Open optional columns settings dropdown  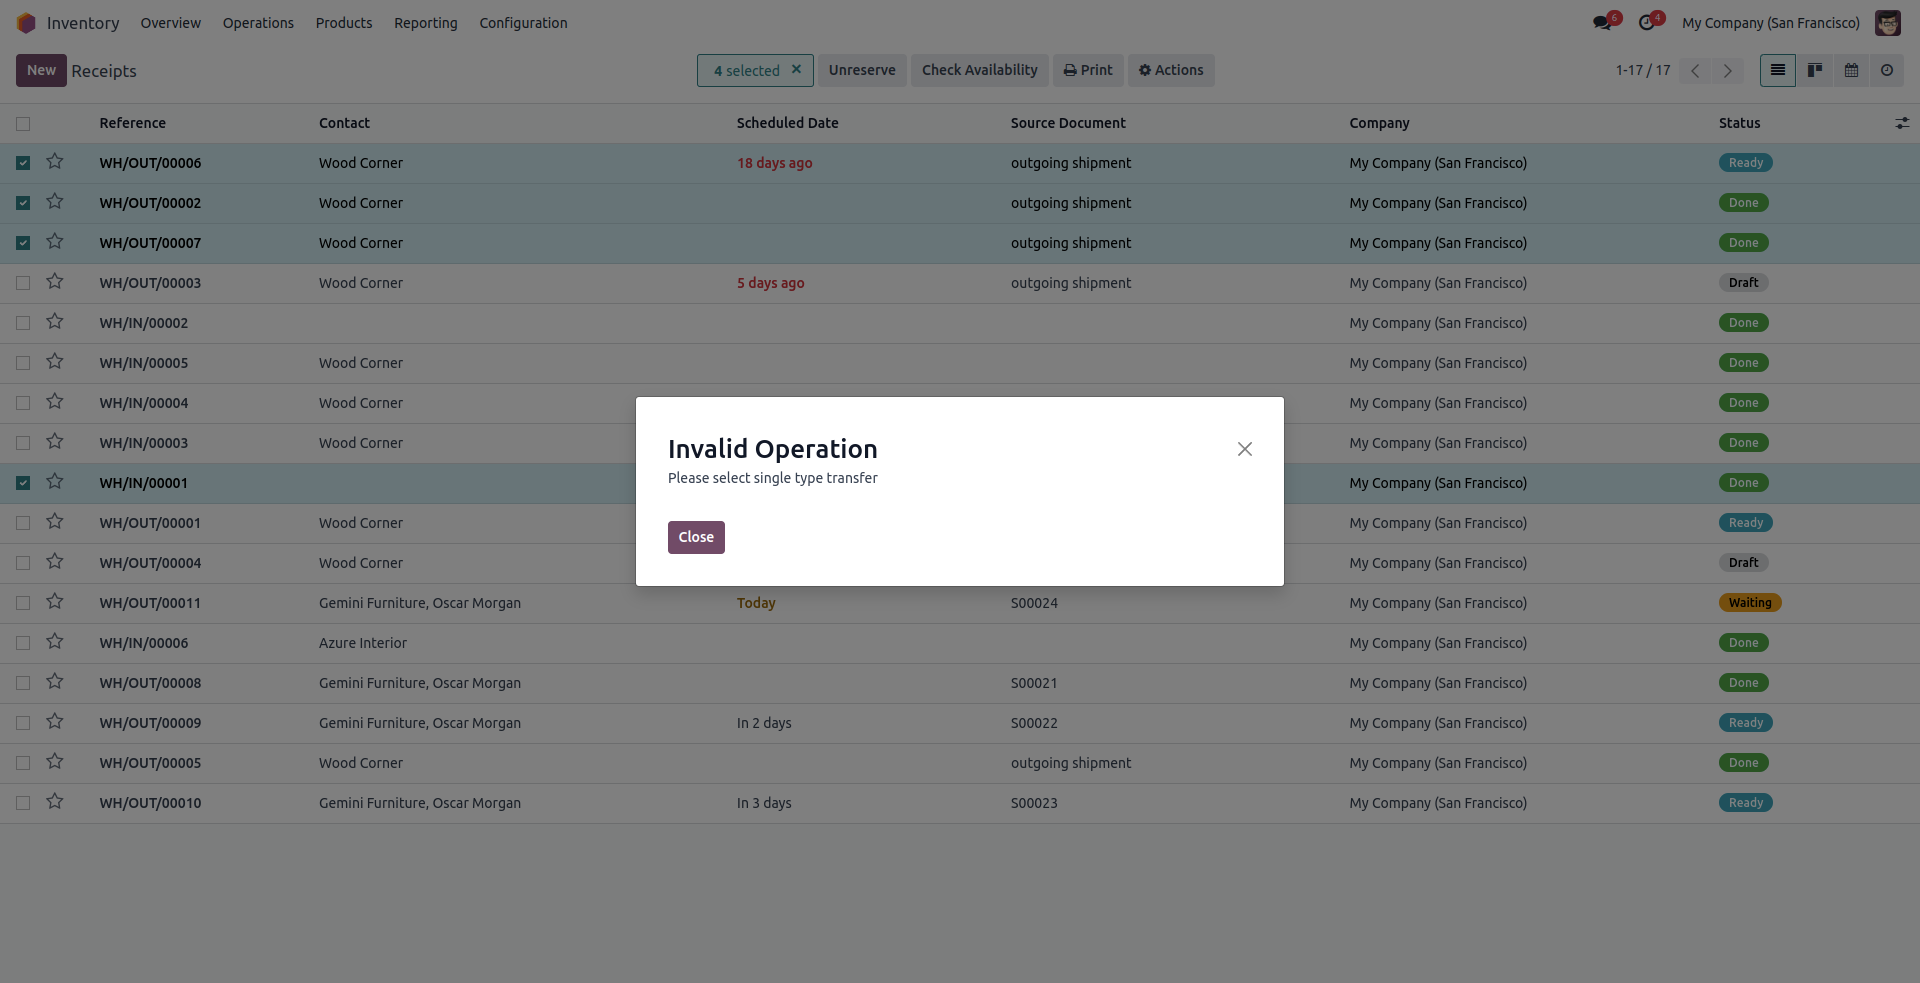1901,123
